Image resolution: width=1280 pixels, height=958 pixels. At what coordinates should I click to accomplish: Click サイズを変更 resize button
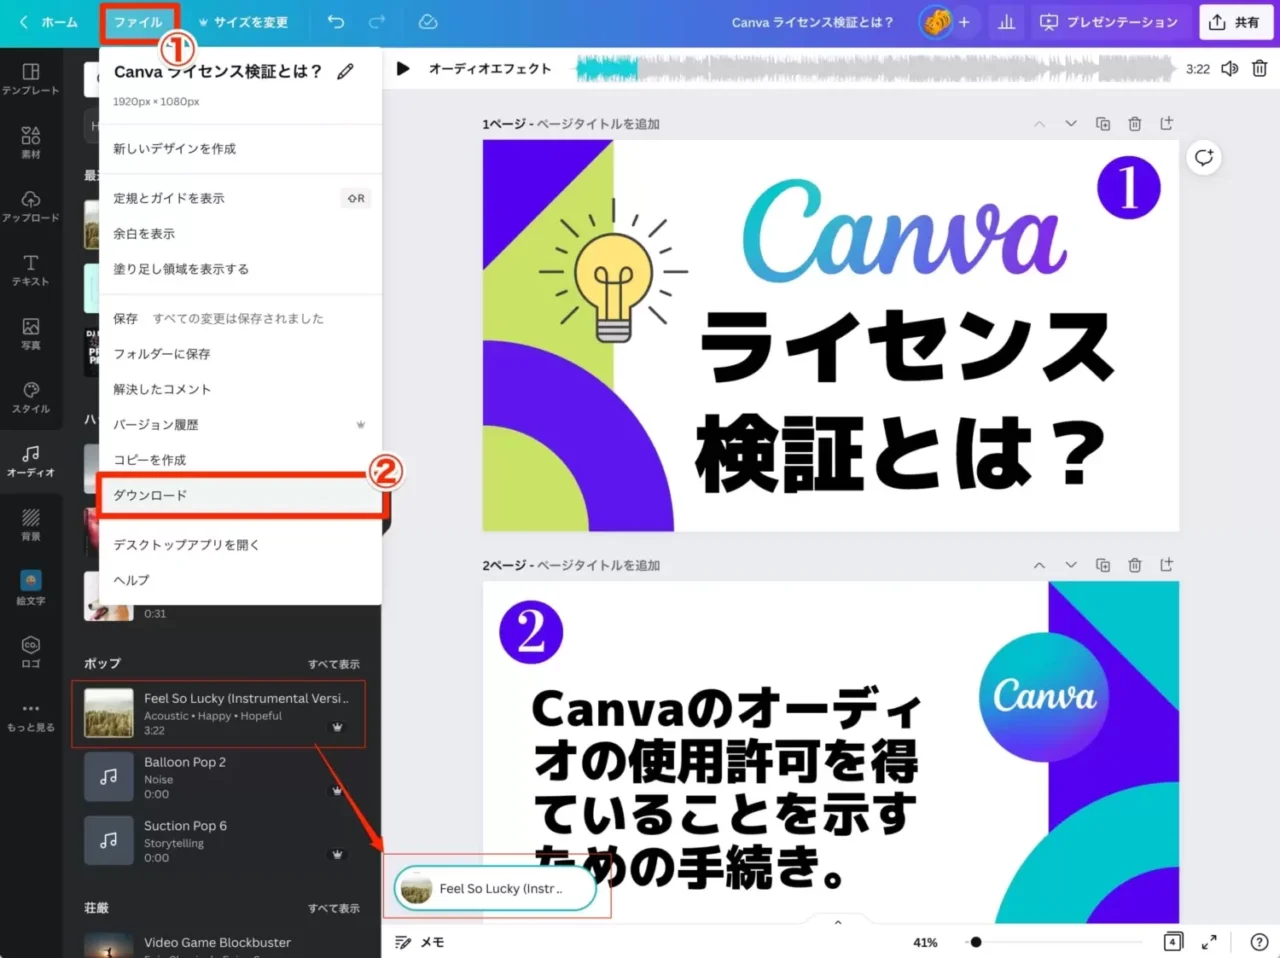tap(242, 22)
